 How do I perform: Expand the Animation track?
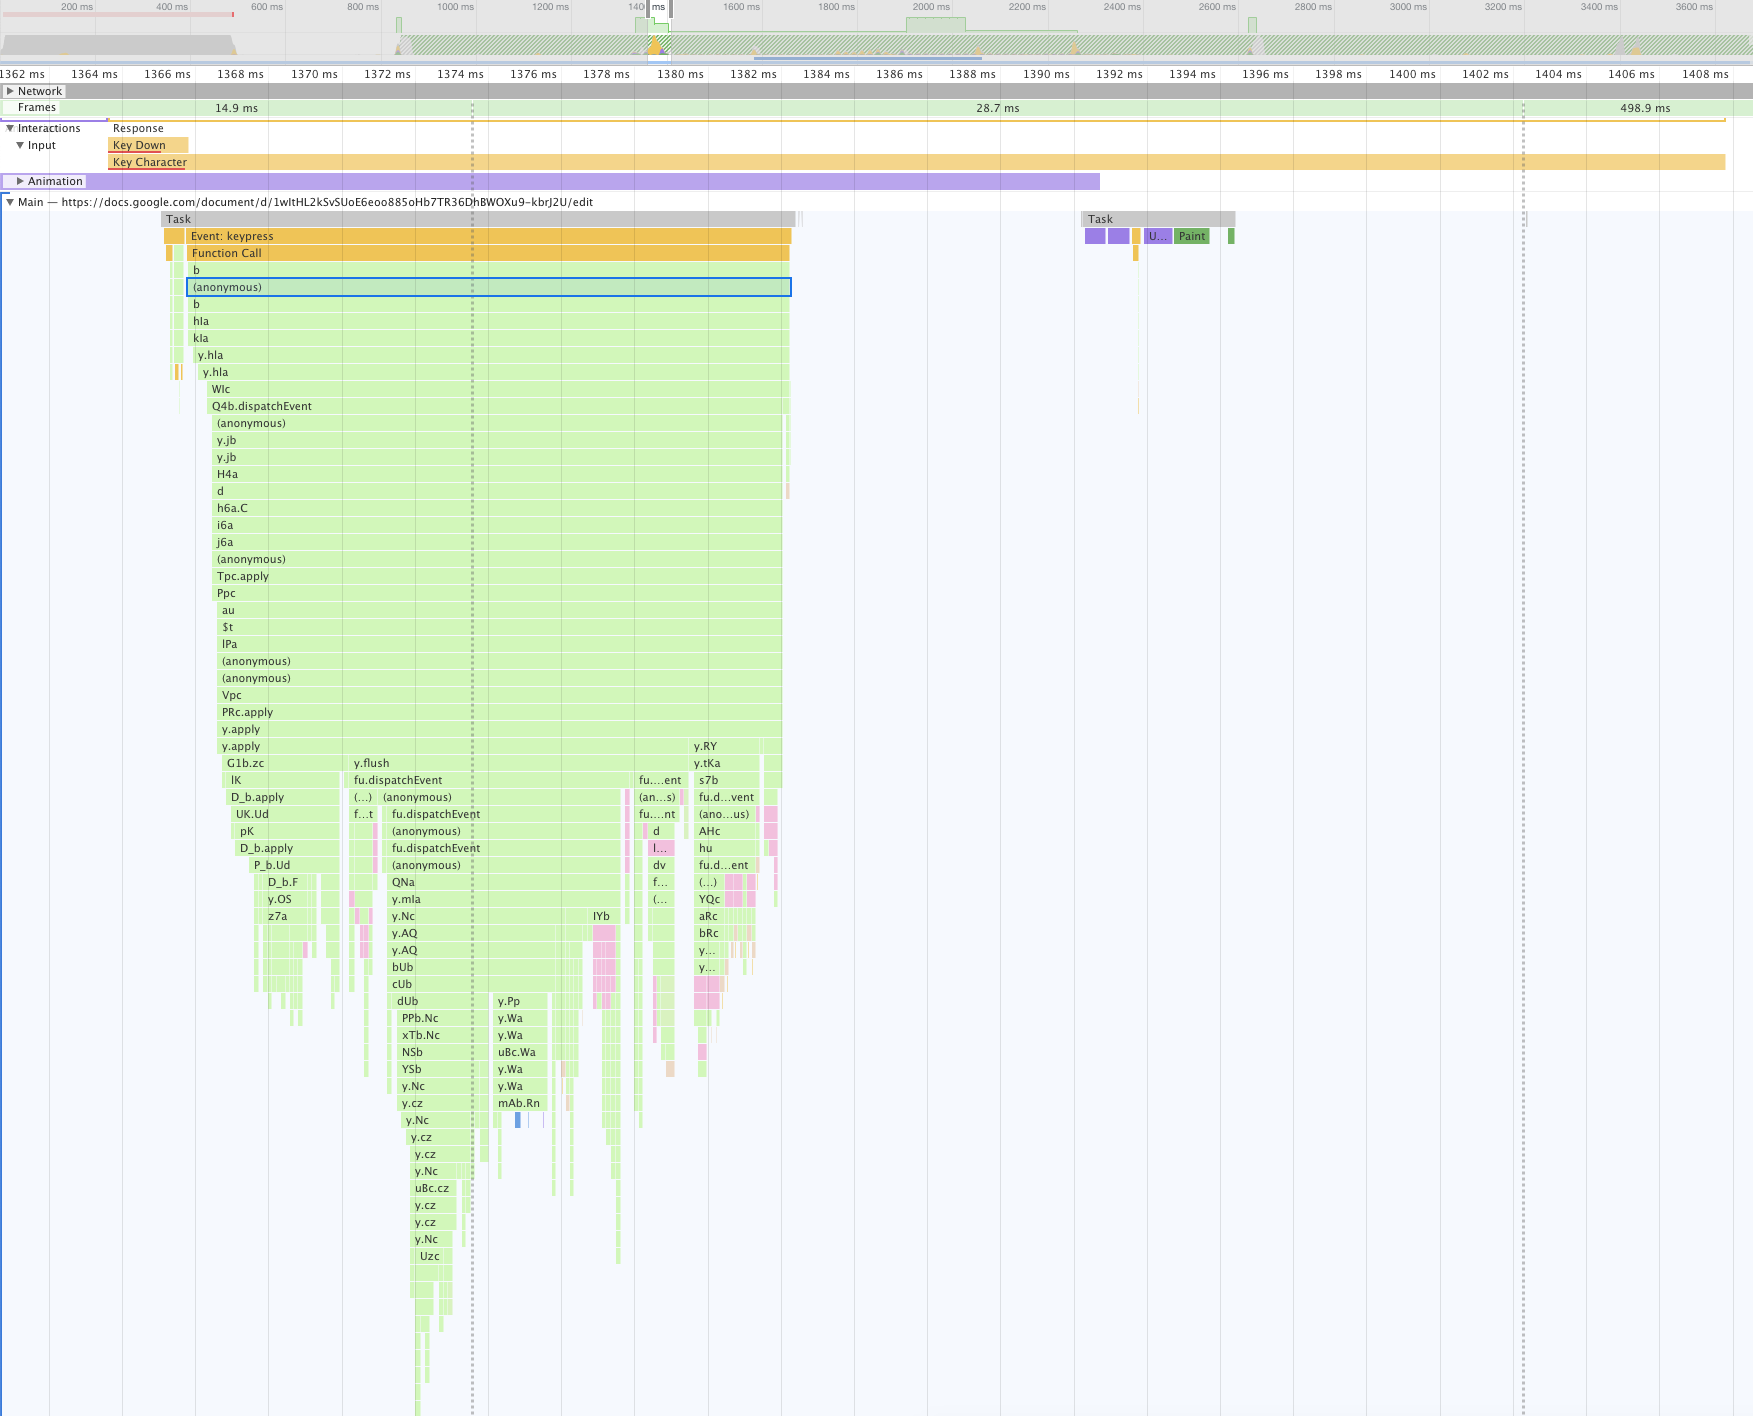coord(20,181)
